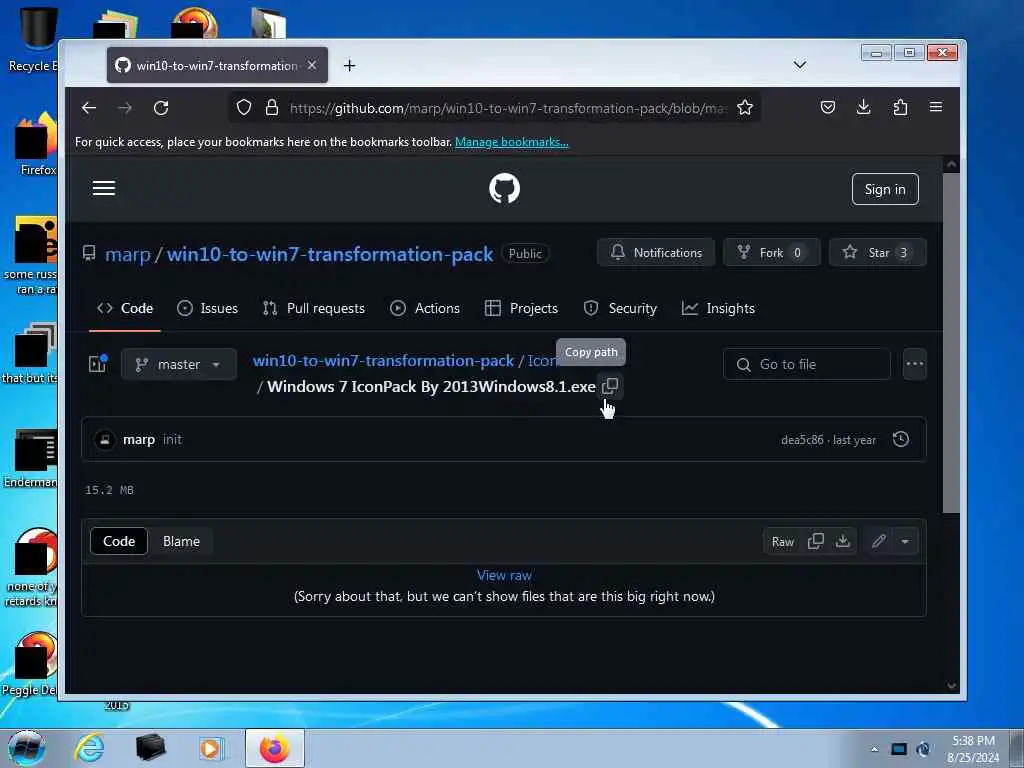Open the Manage bookmarks link
1024x768 pixels.
[x=511, y=142]
